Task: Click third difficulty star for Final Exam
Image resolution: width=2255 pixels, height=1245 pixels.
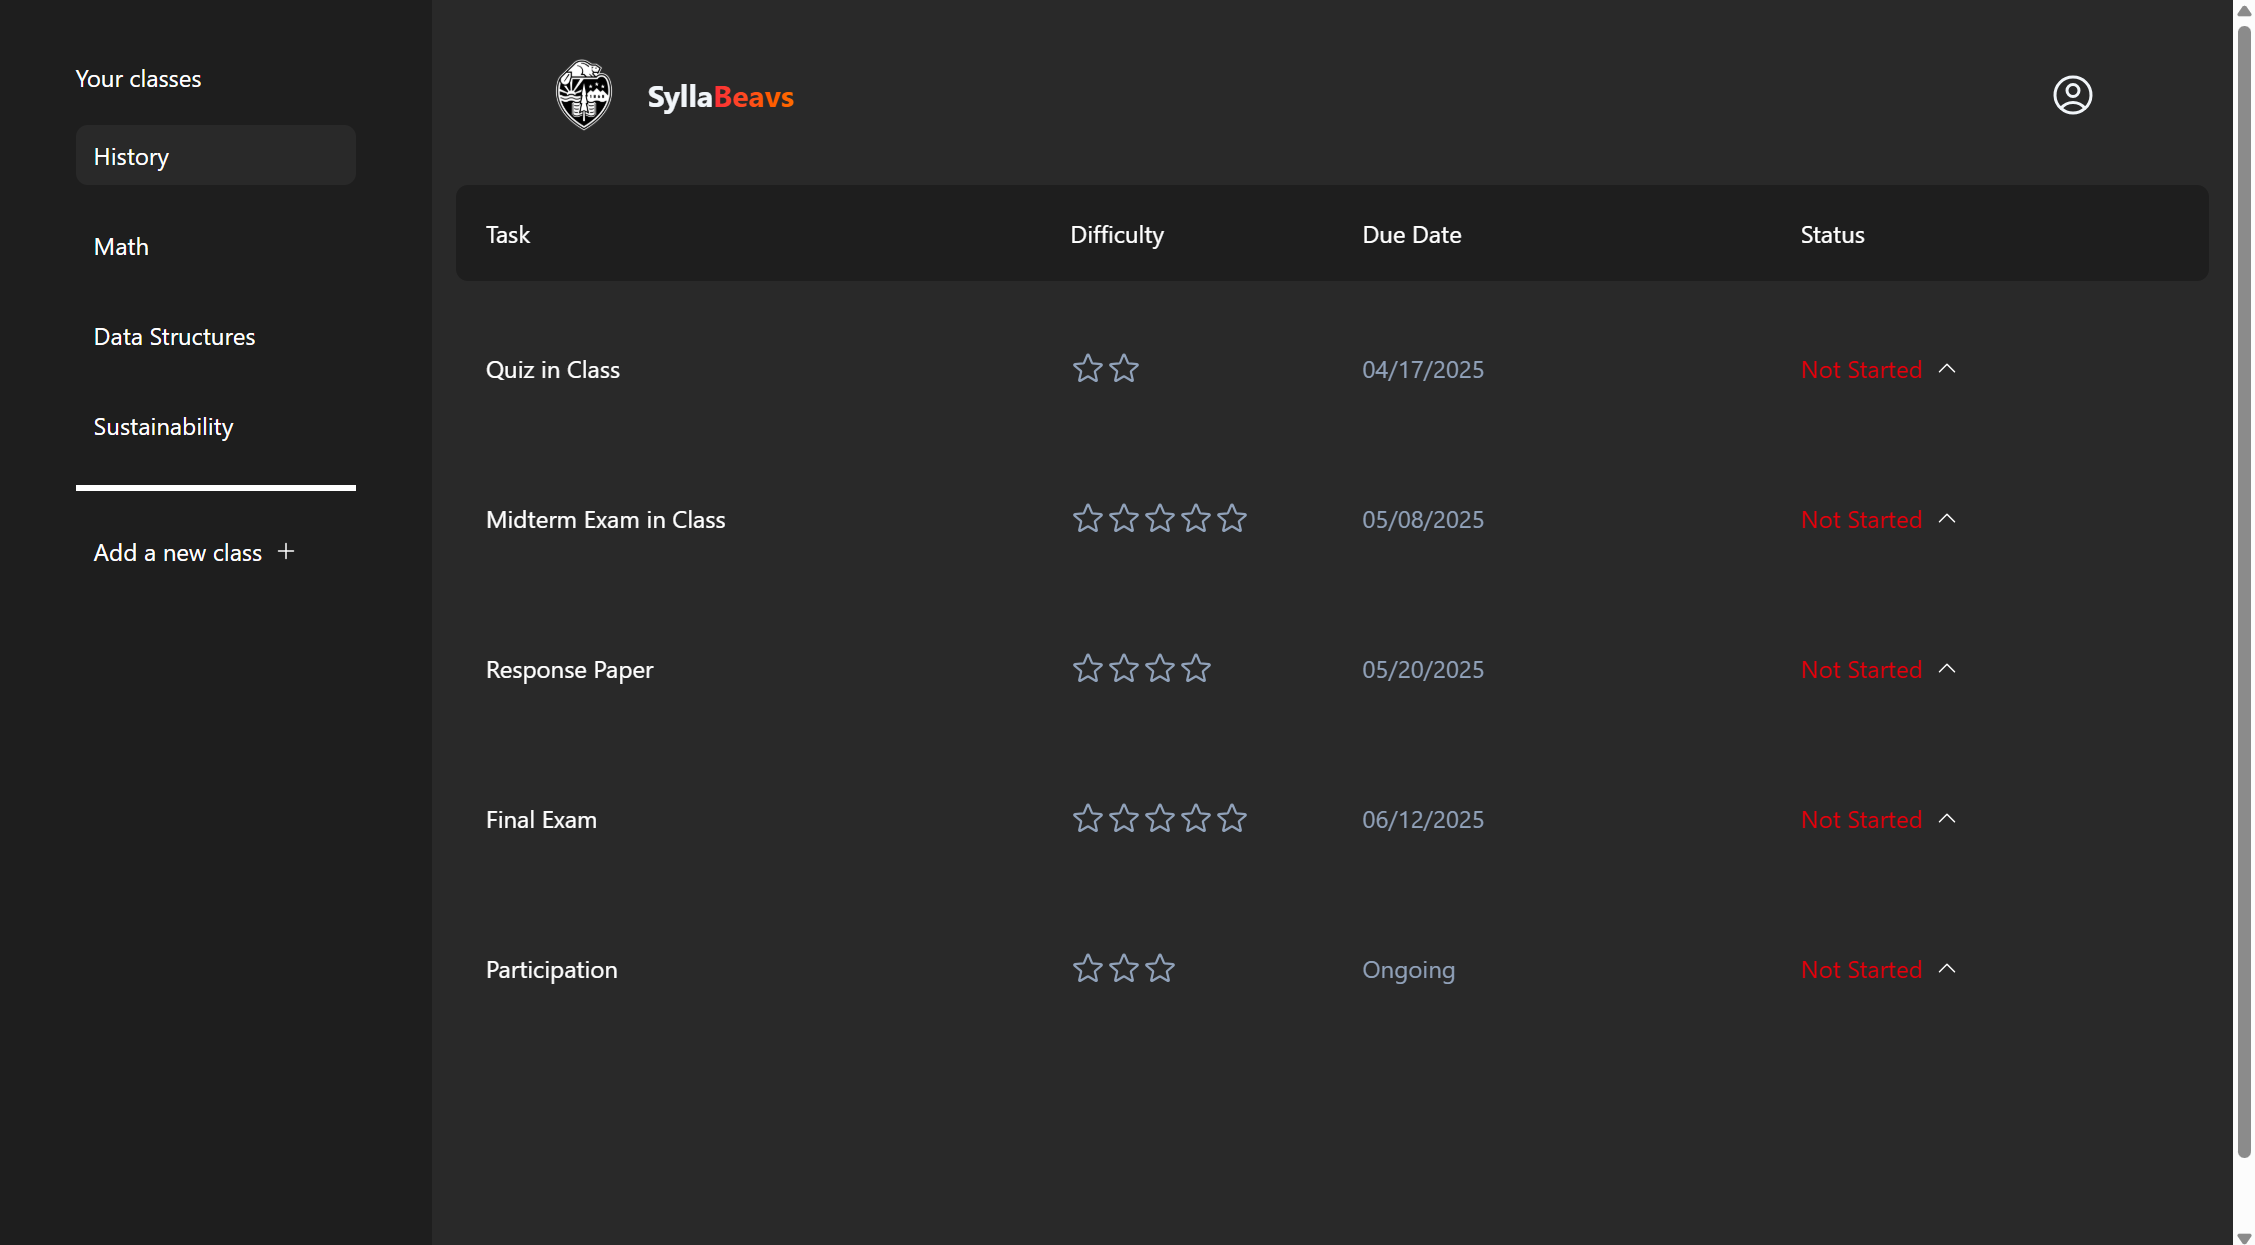Action: coord(1160,819)
